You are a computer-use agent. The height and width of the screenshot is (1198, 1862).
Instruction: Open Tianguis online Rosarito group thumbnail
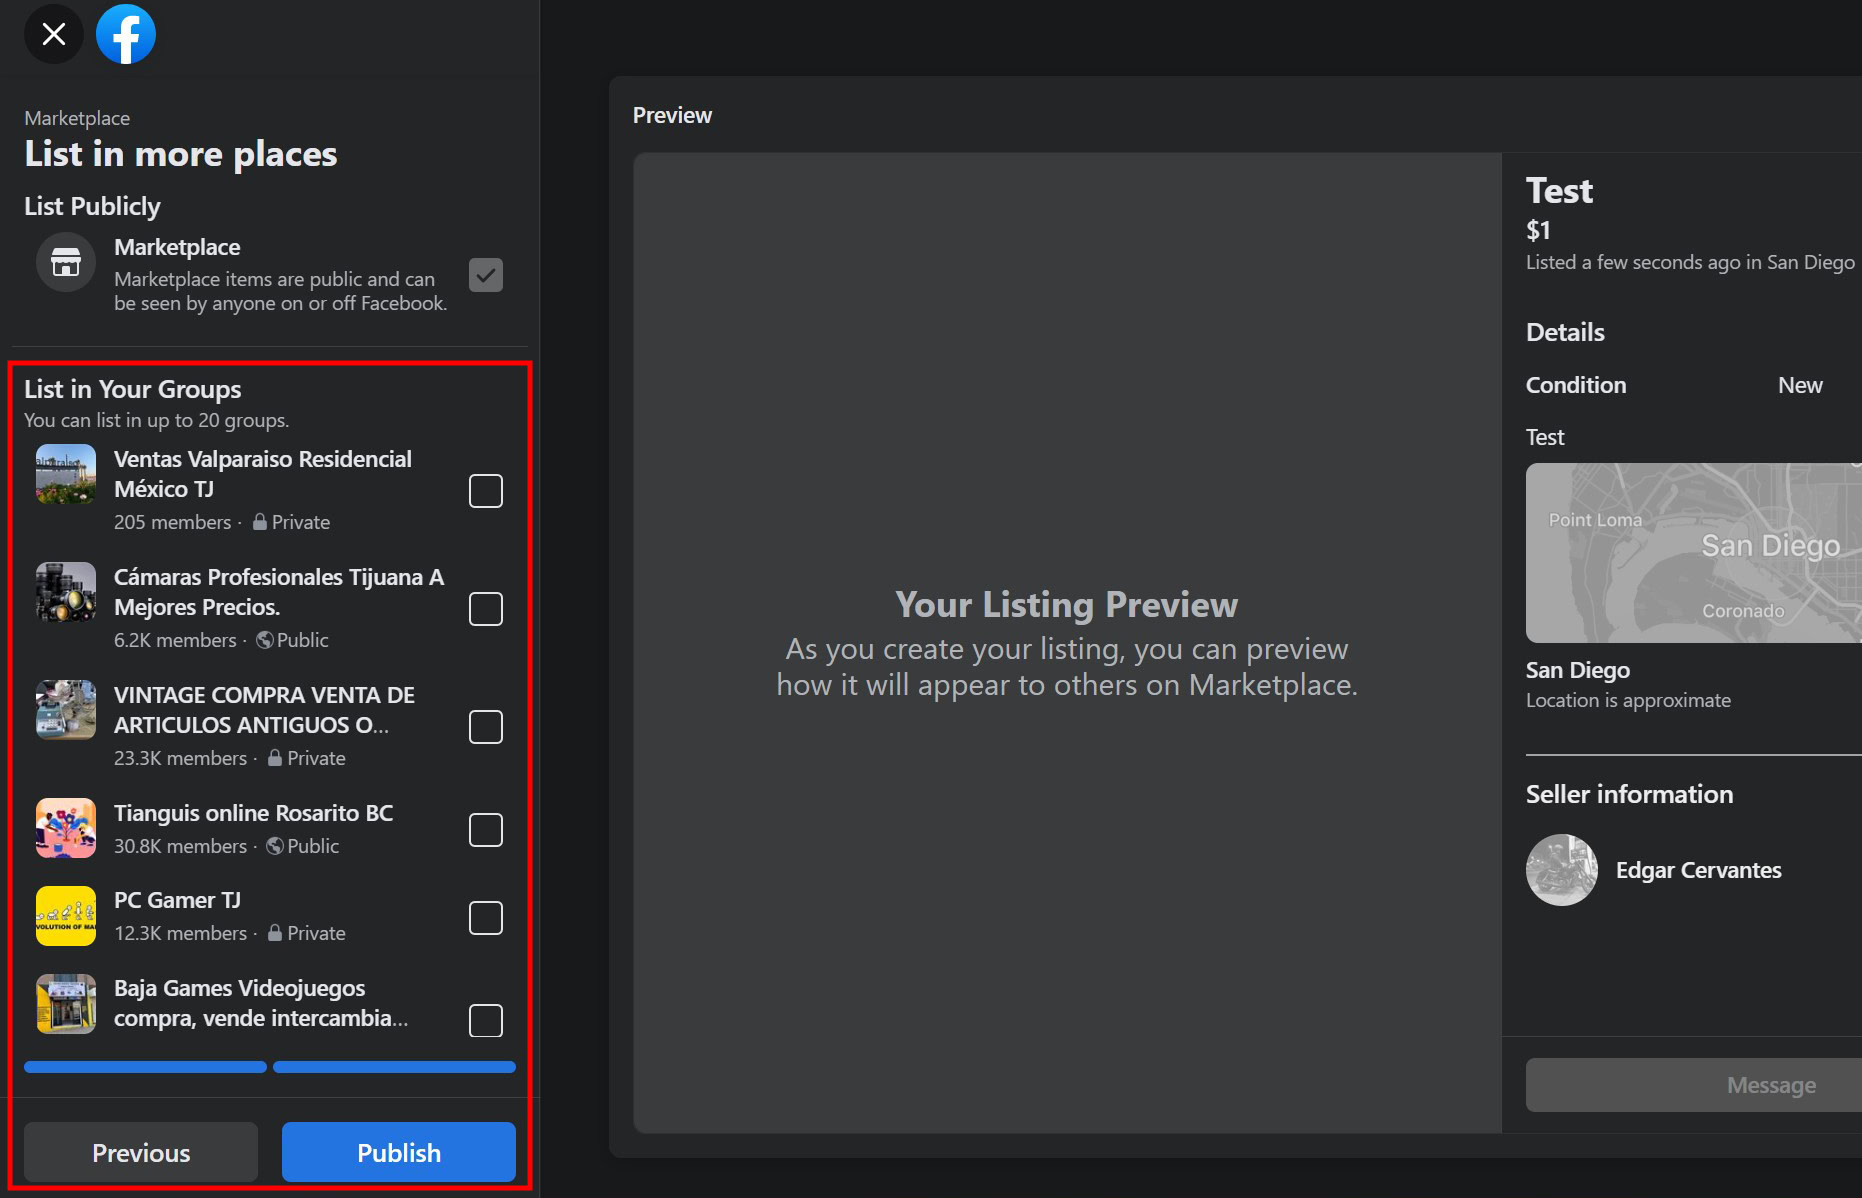(66, 828)
